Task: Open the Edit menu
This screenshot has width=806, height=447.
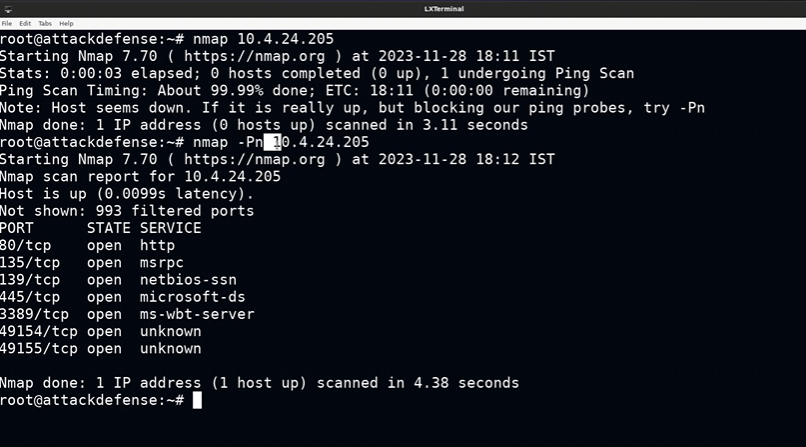Action: [x=25, y=23]
